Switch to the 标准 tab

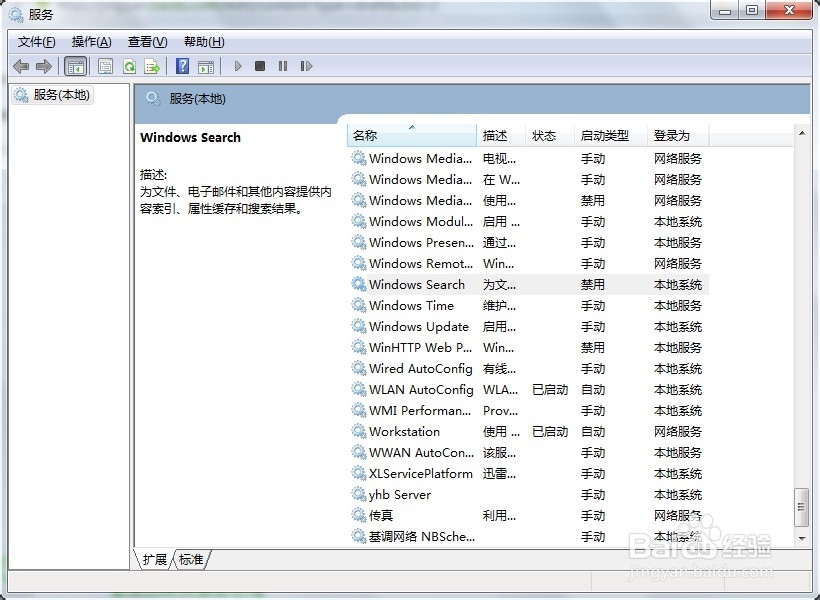coord(191,560)
